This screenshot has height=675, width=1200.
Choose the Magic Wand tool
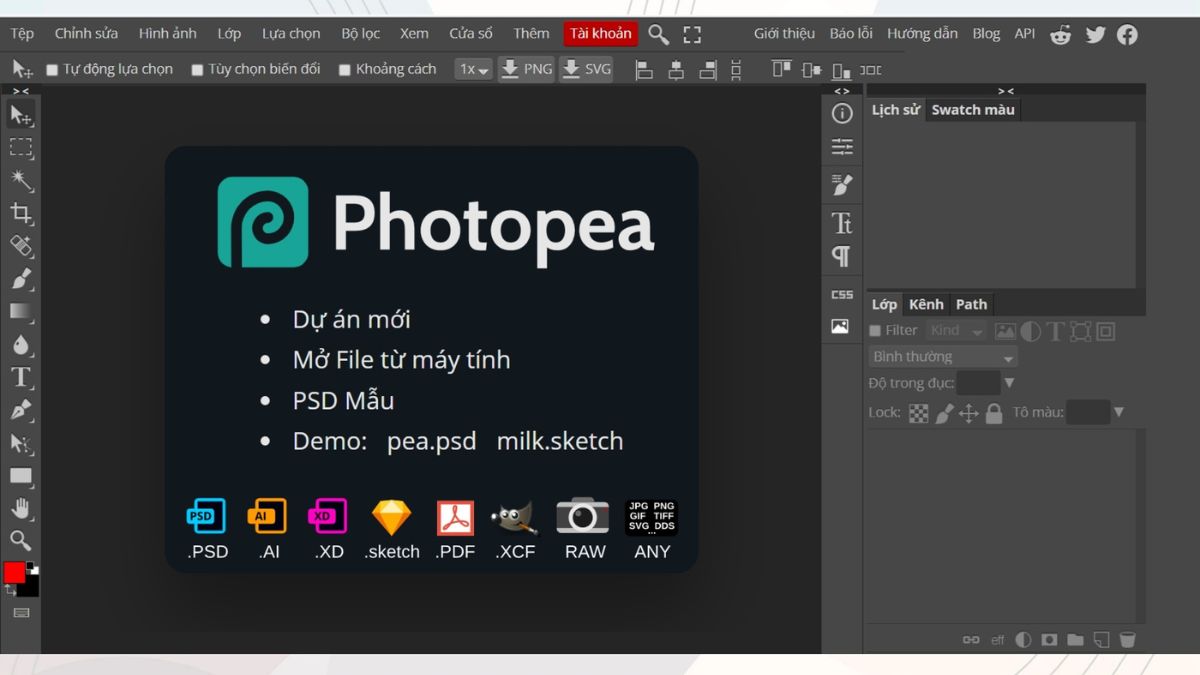pyautogui.click(x=21, y=181)
